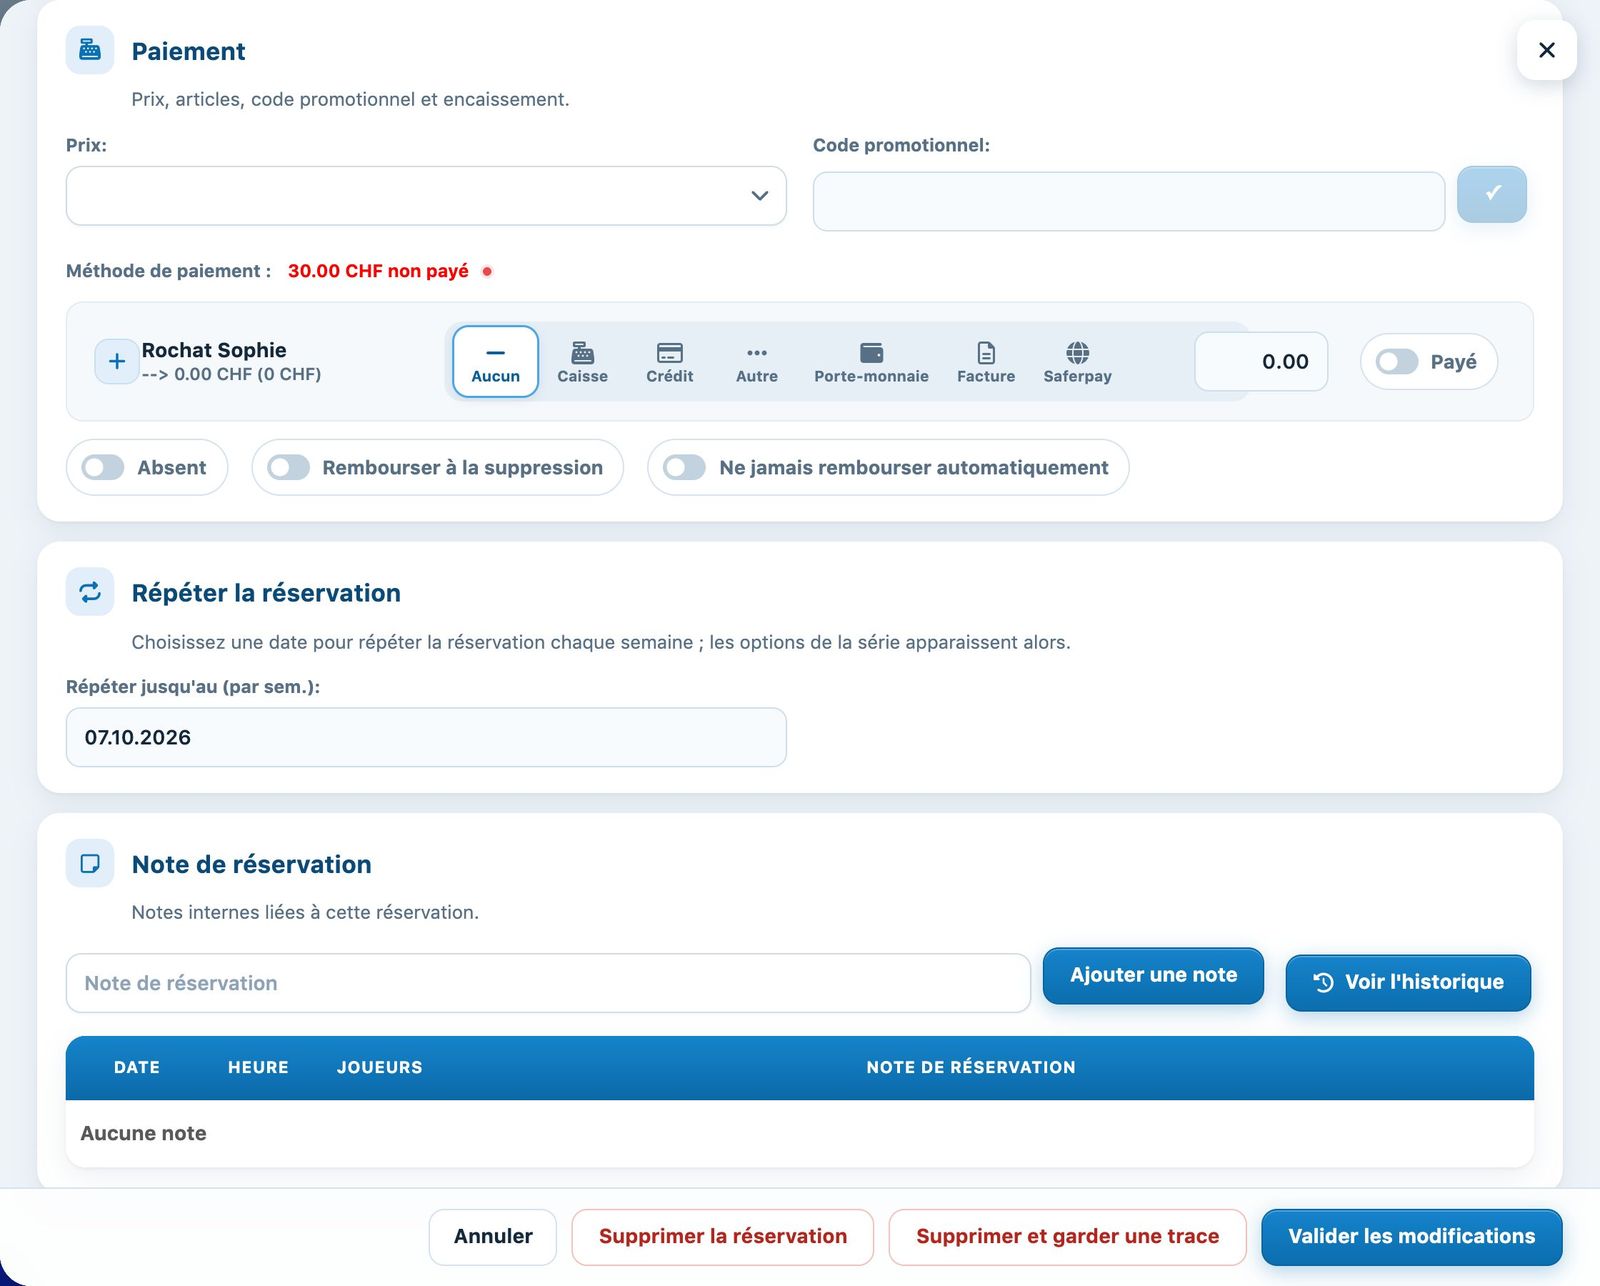This screenshot has height=1286, width=1600.
Task: Select Facture payment method
Action: (x=986, y=361)
